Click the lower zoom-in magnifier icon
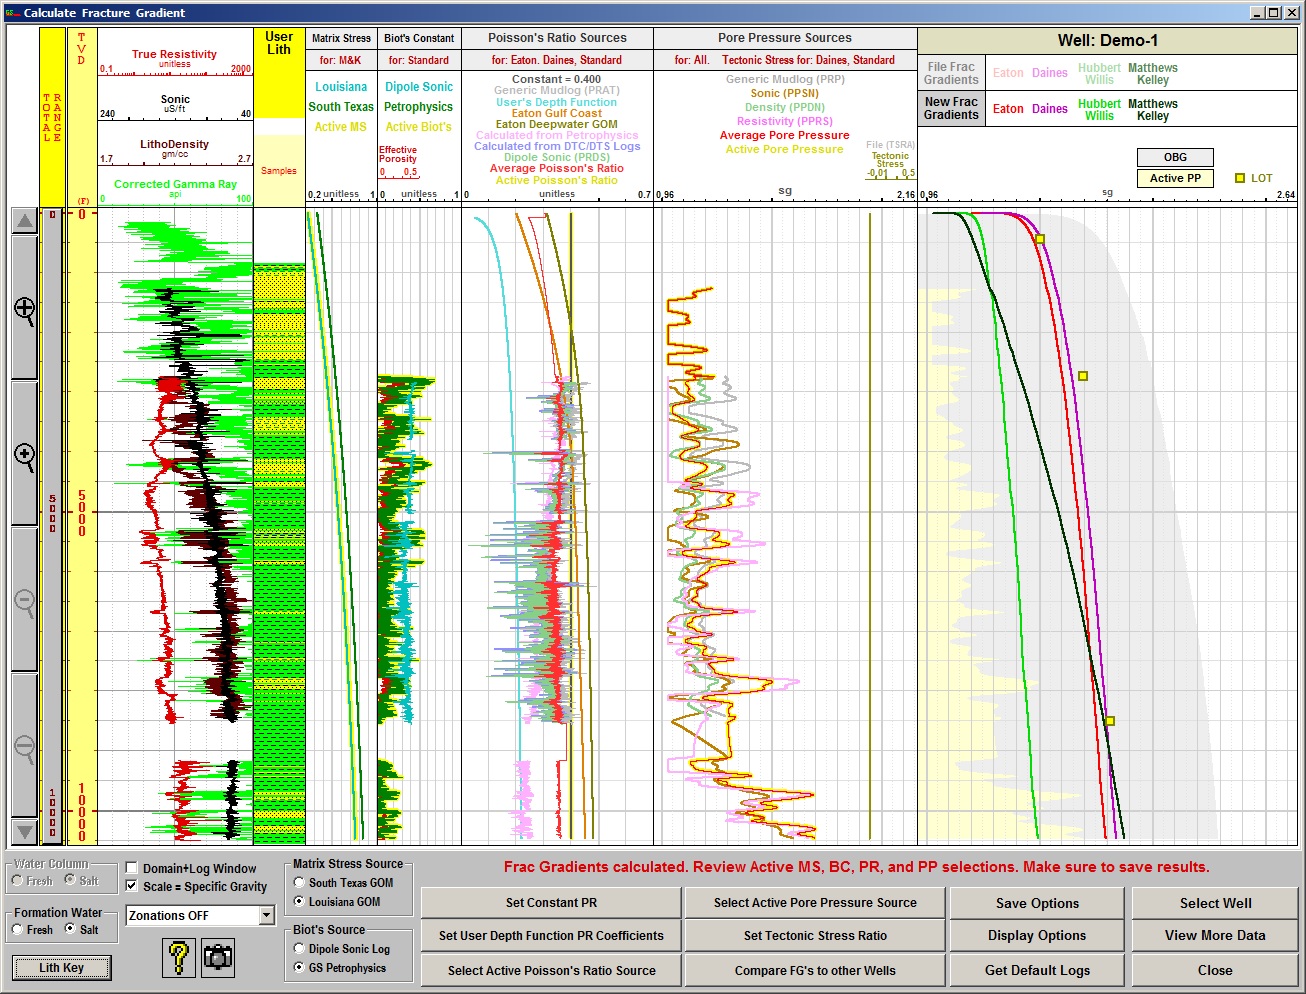Screen dimensions: 1306x994 click(x=23, y=455)
